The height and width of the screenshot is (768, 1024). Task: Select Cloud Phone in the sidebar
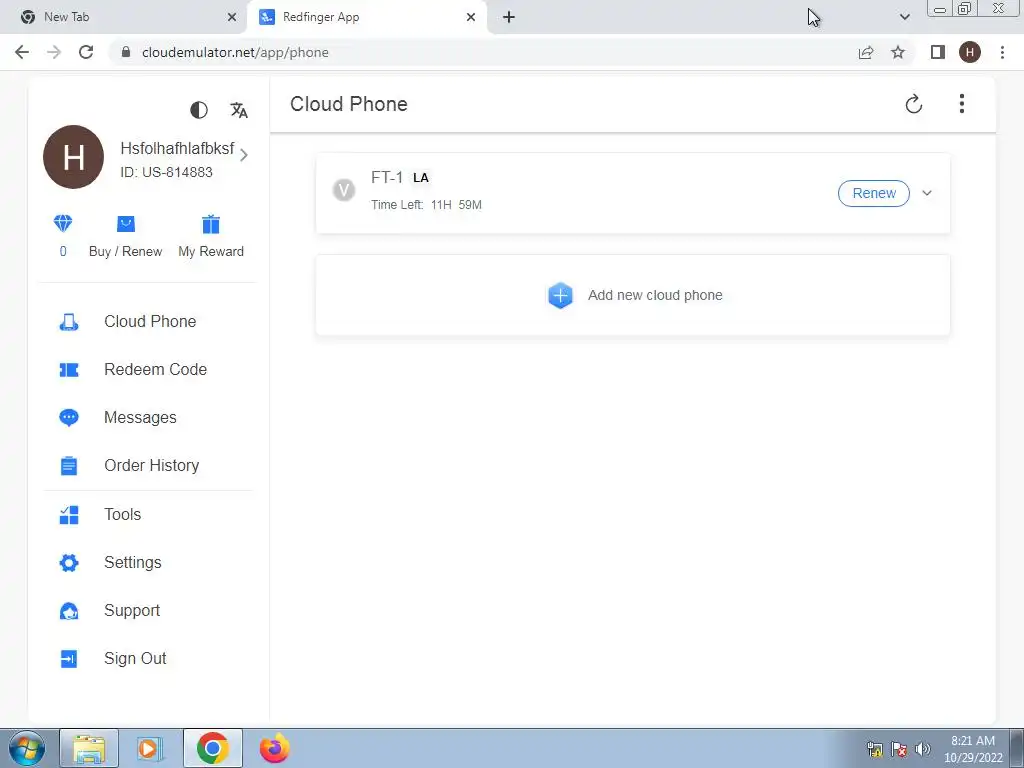pyautogui.click(x=150, y=321)
